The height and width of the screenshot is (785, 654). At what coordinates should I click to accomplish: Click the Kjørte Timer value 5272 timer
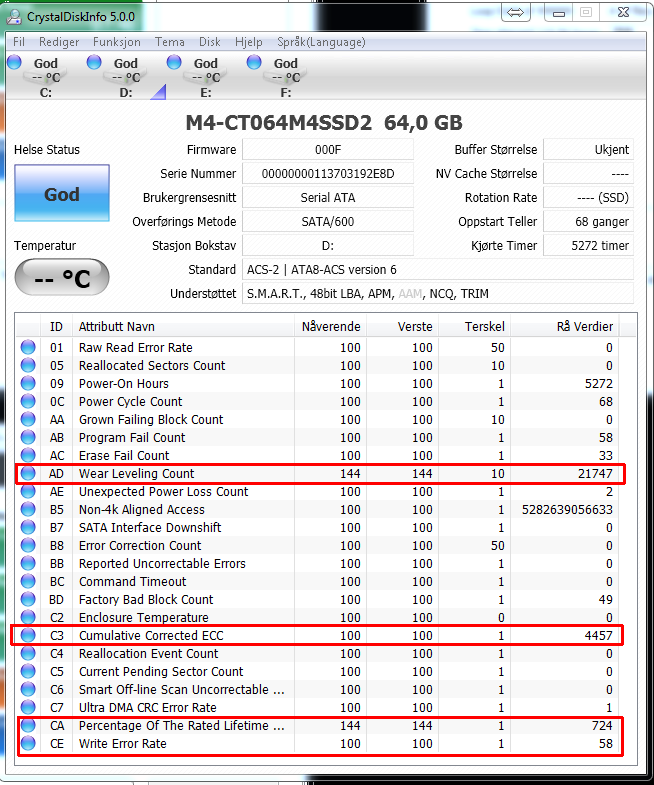coord(588,246)
